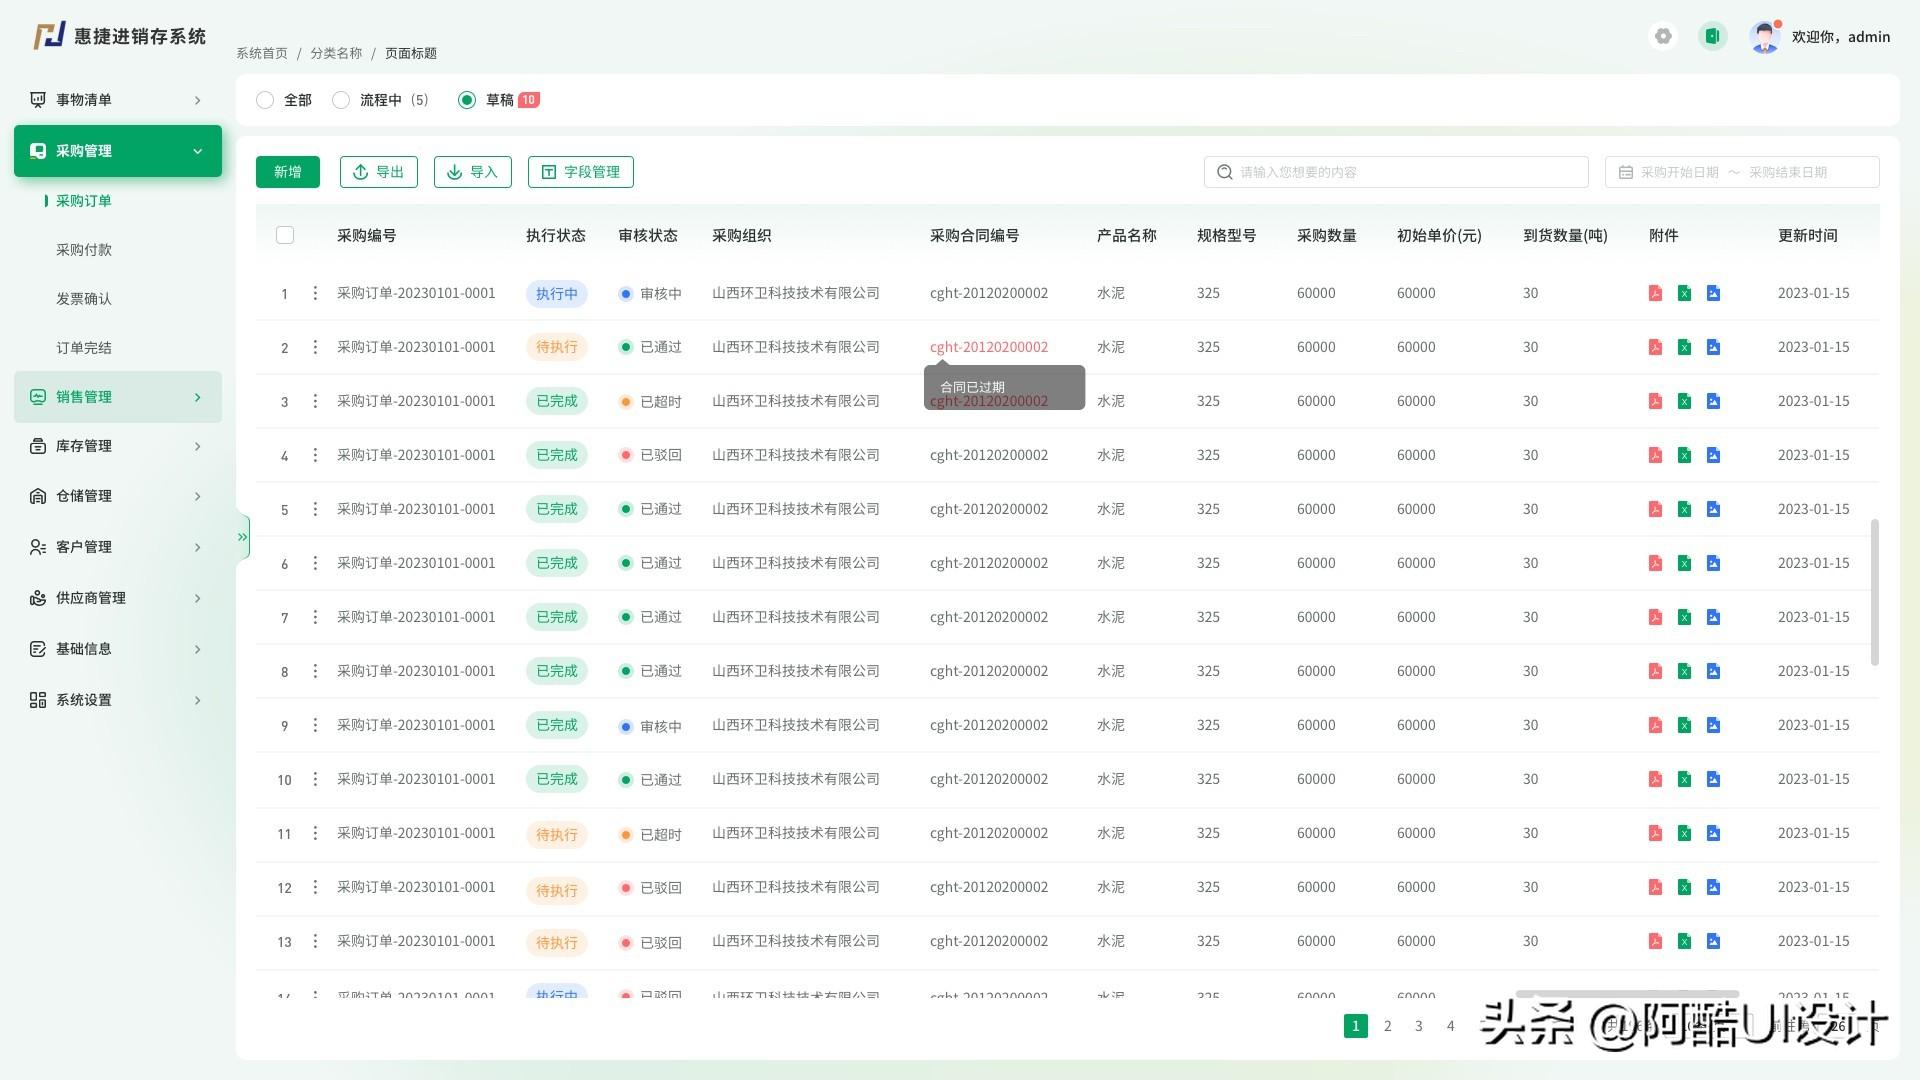Click the admin user avatar
The width and height of the screenshot is (1920, 1080).
click(1765, 37)
